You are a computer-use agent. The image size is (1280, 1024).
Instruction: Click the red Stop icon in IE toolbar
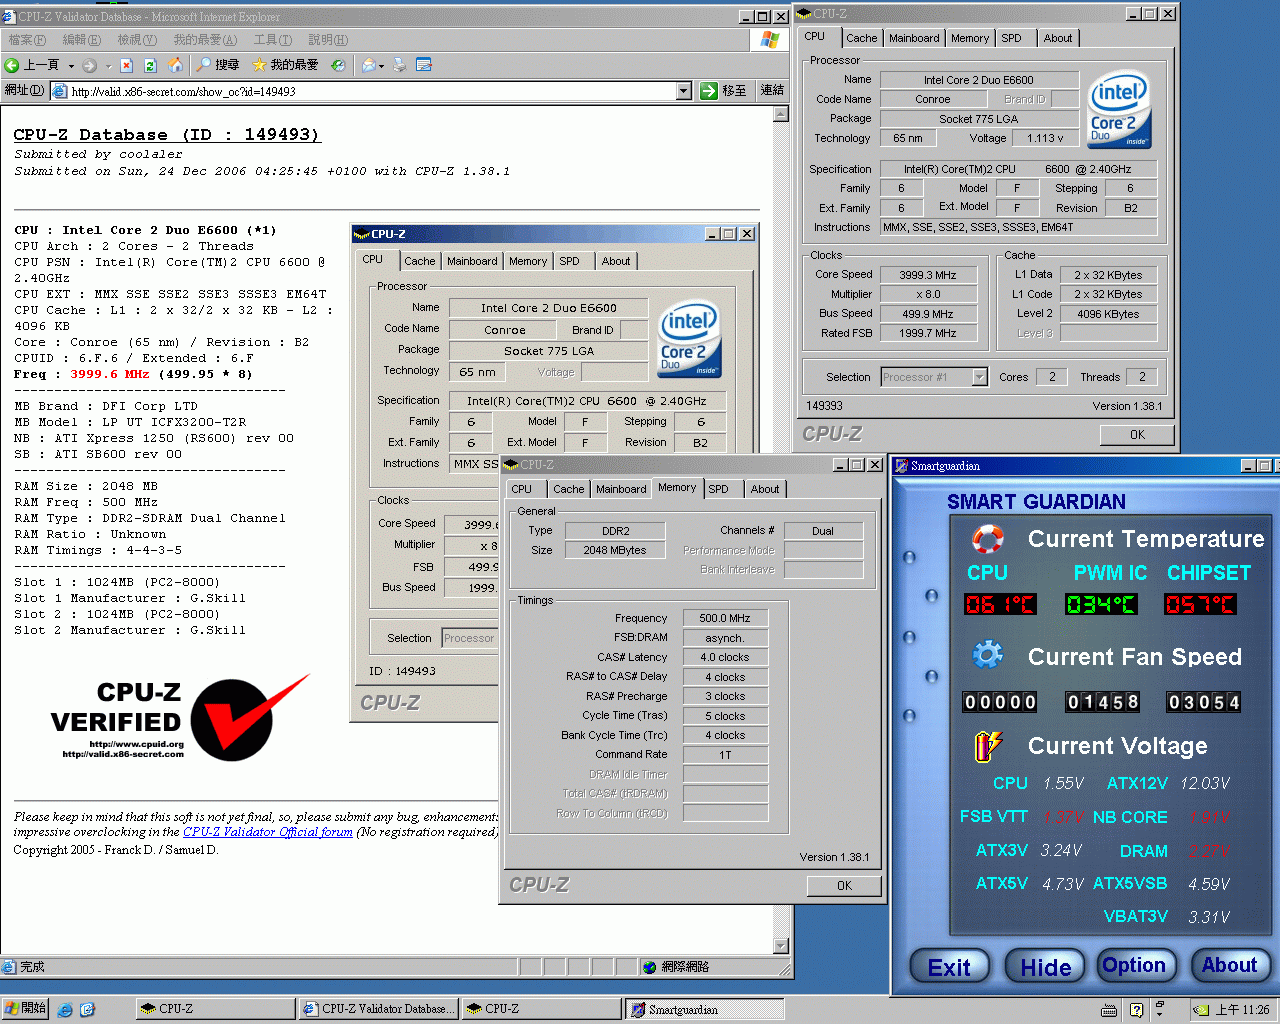coord(126,65)
